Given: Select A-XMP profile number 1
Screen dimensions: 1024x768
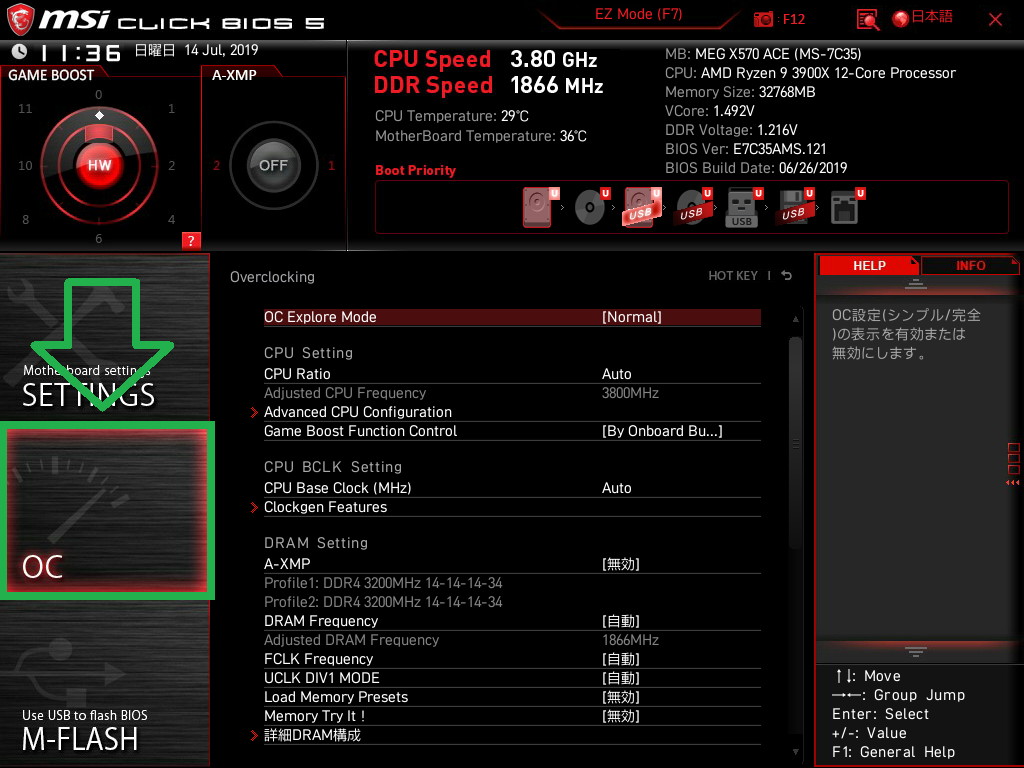Looking at the screenshot, I should coord(331,166).
